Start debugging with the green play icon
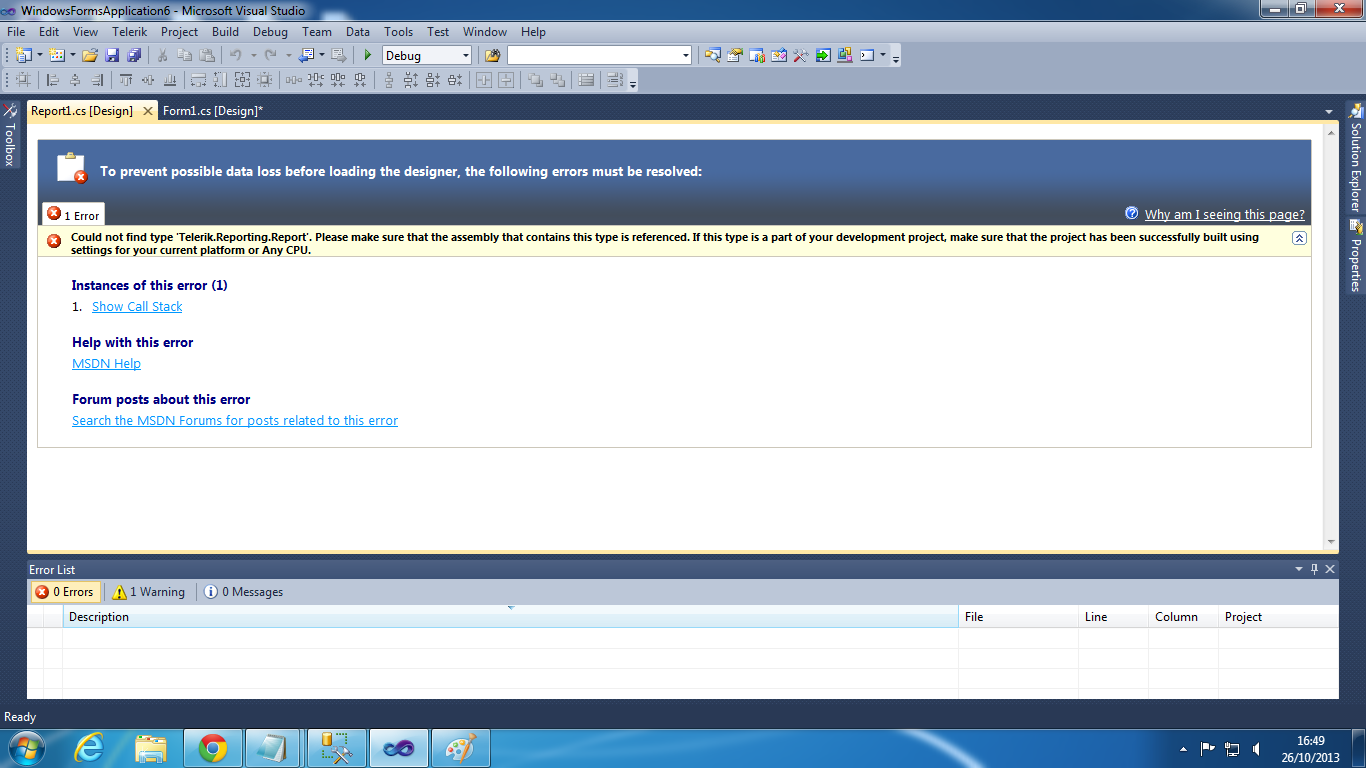 368,56
